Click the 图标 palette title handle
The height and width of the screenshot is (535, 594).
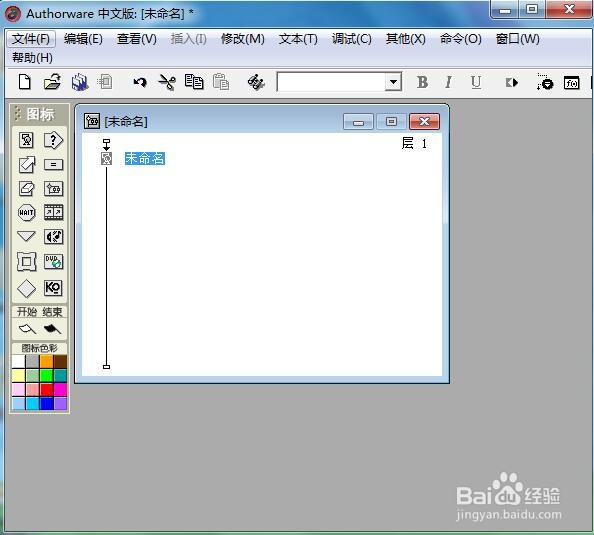[39, 114]
